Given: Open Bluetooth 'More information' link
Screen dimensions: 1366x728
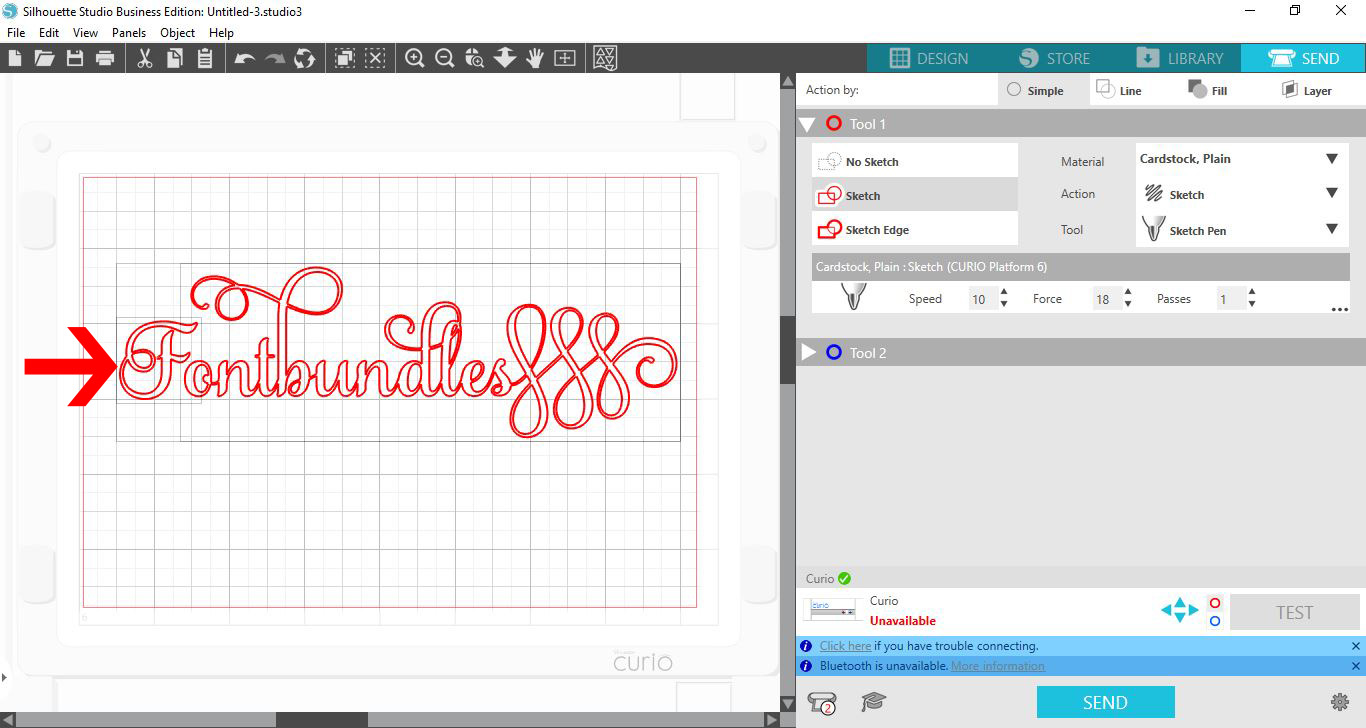Looking at the screenshot, I should coord(997,666).
